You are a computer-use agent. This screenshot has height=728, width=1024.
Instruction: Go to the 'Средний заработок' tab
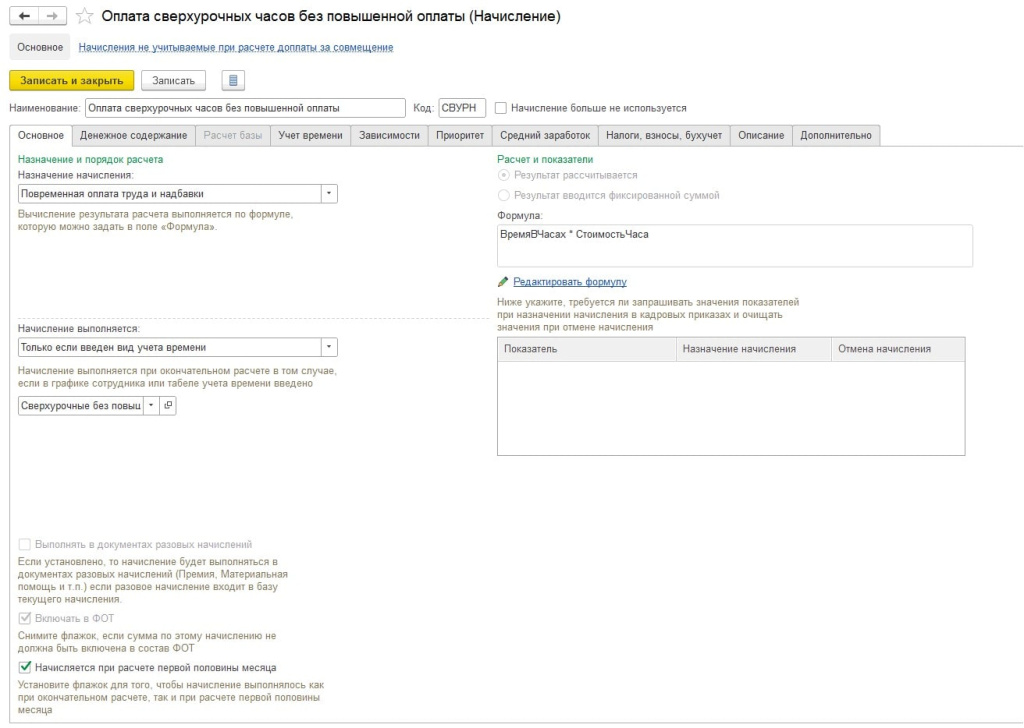coord(545,136)
